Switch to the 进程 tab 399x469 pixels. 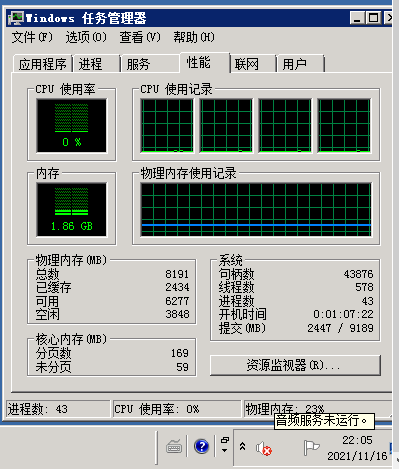point(97,64)
